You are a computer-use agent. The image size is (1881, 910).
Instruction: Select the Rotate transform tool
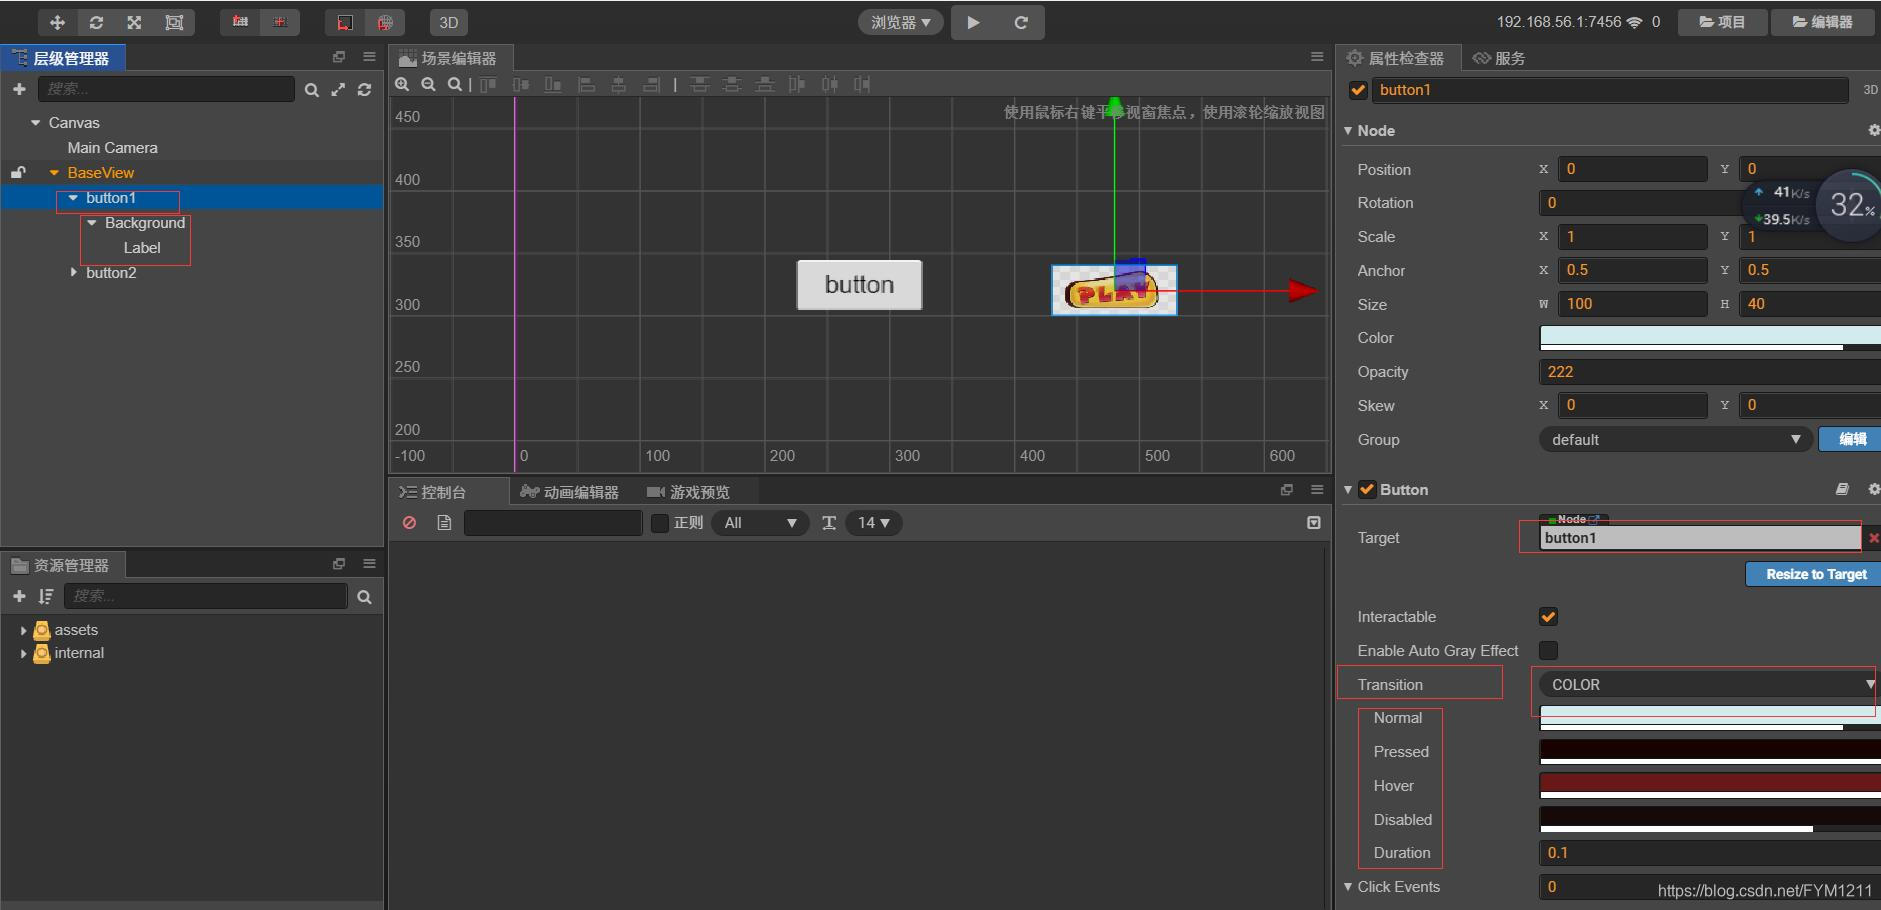click(x=96, y=22)
